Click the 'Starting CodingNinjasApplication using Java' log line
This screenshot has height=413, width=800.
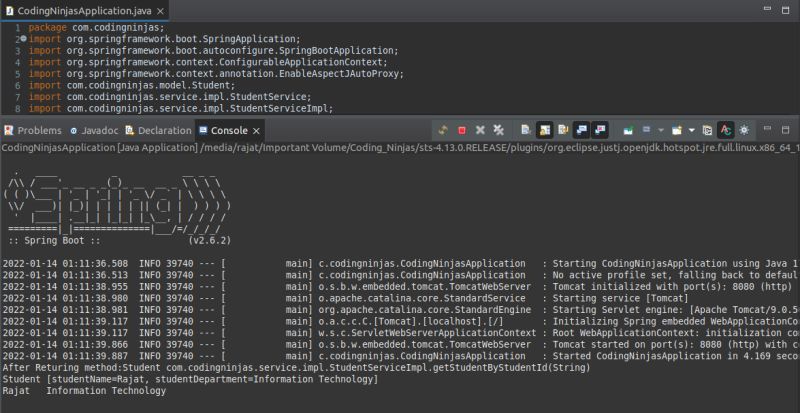401,263
